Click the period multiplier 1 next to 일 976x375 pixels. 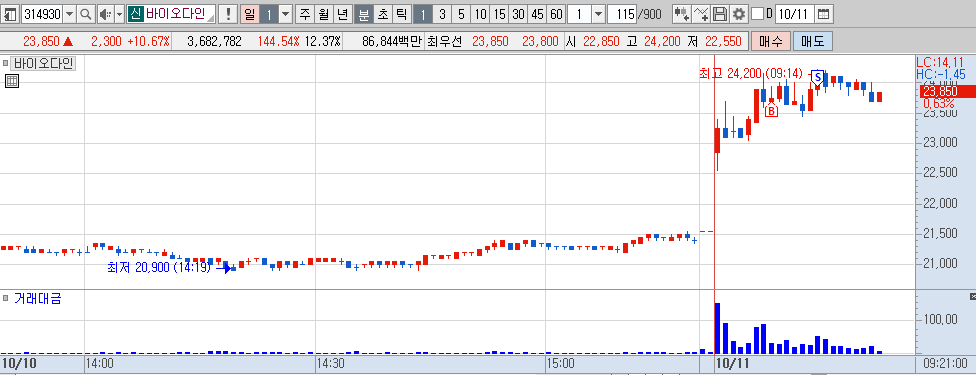click(x=268, y=14)
